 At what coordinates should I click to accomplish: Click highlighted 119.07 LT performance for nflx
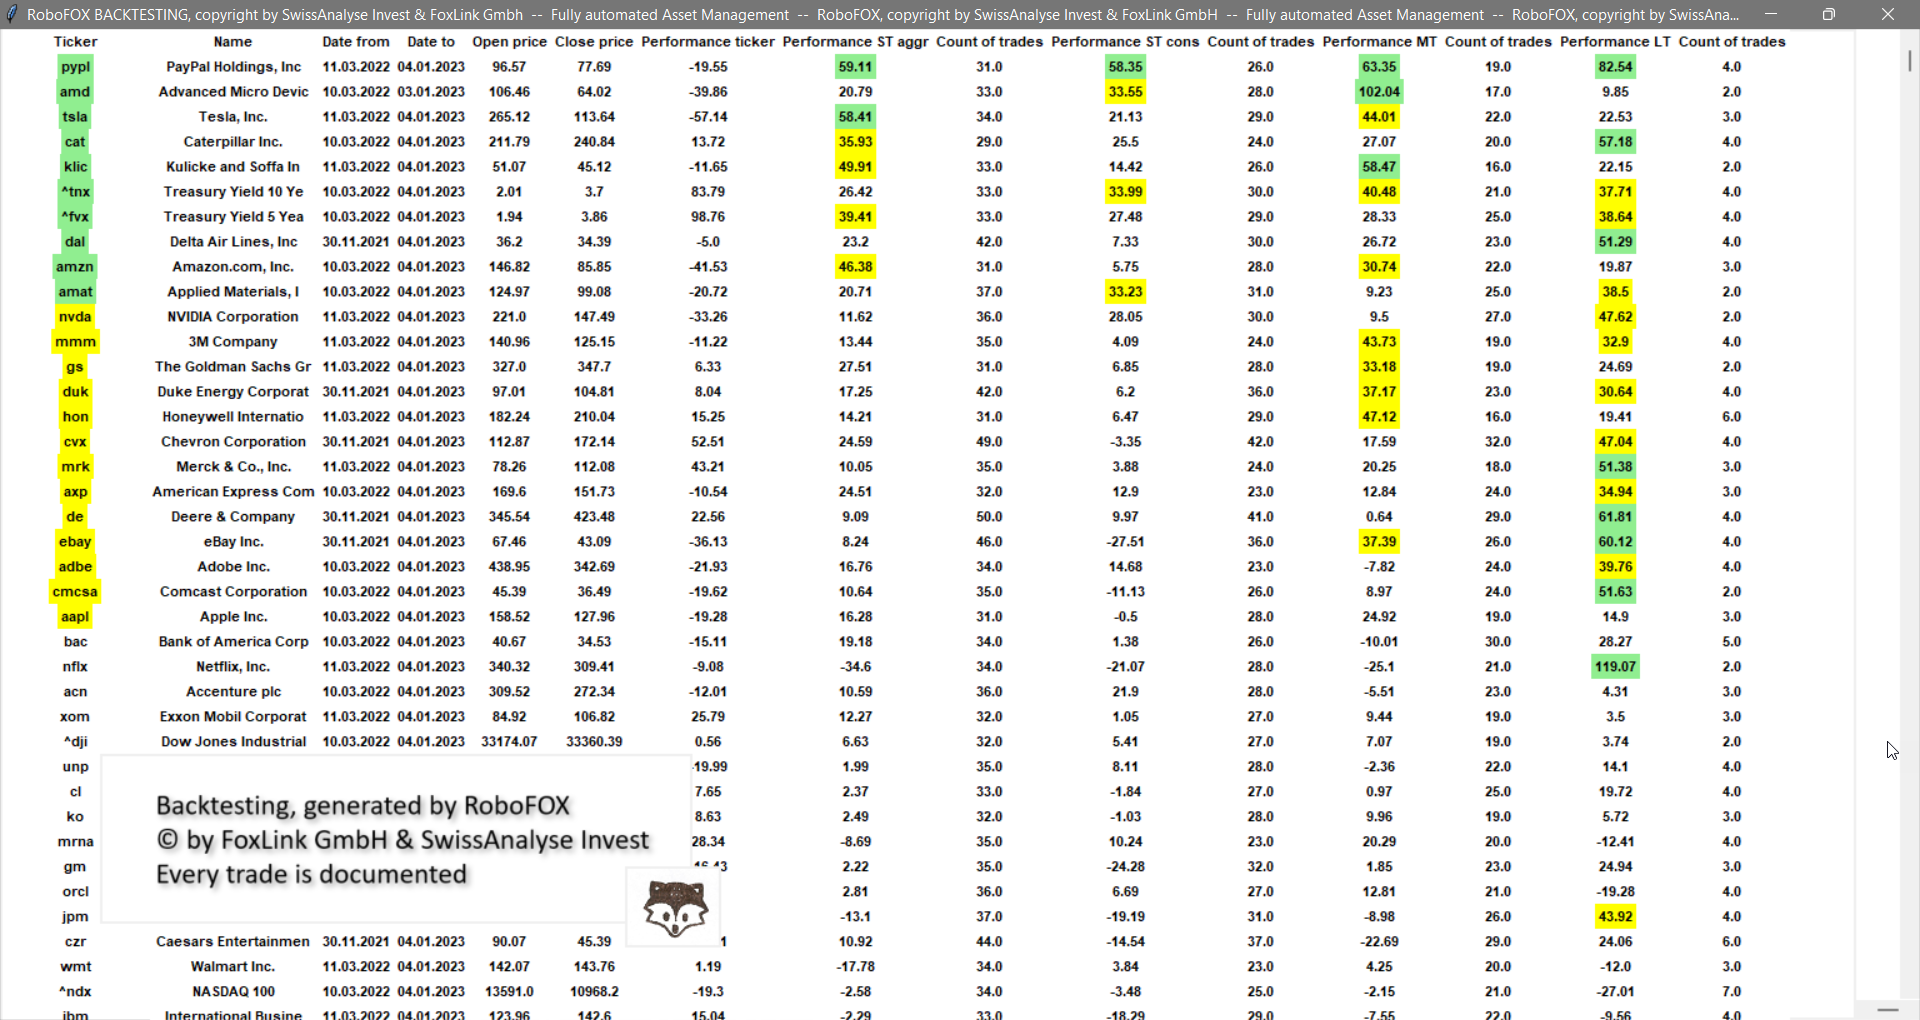[x=1615, y=667]
